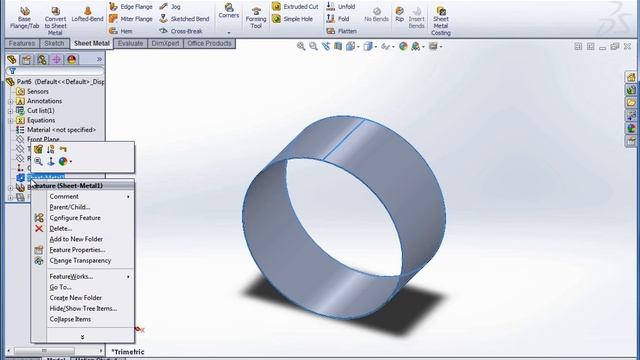The width and height of the screenshot is (640, 360).
Task: Open the Corners dropdown
Action: (x=229, y=33)
